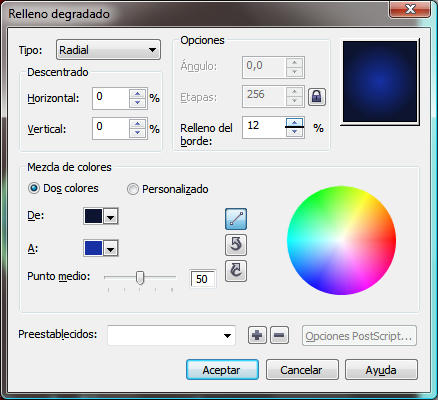The width and height of the screenshot is (438, 400).
Task: Increase Horizontal offset with up arrow
Action: pos(137,94)
